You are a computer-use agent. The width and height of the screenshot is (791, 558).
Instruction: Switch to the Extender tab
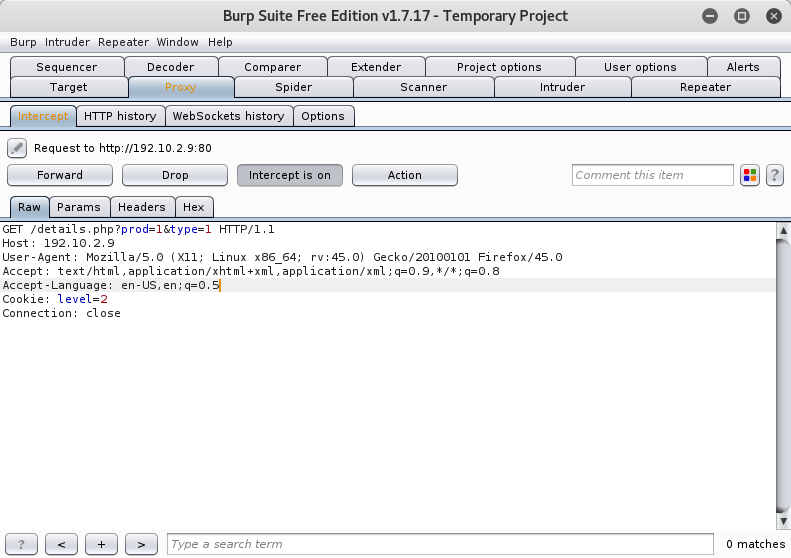(x=376, y=67)
